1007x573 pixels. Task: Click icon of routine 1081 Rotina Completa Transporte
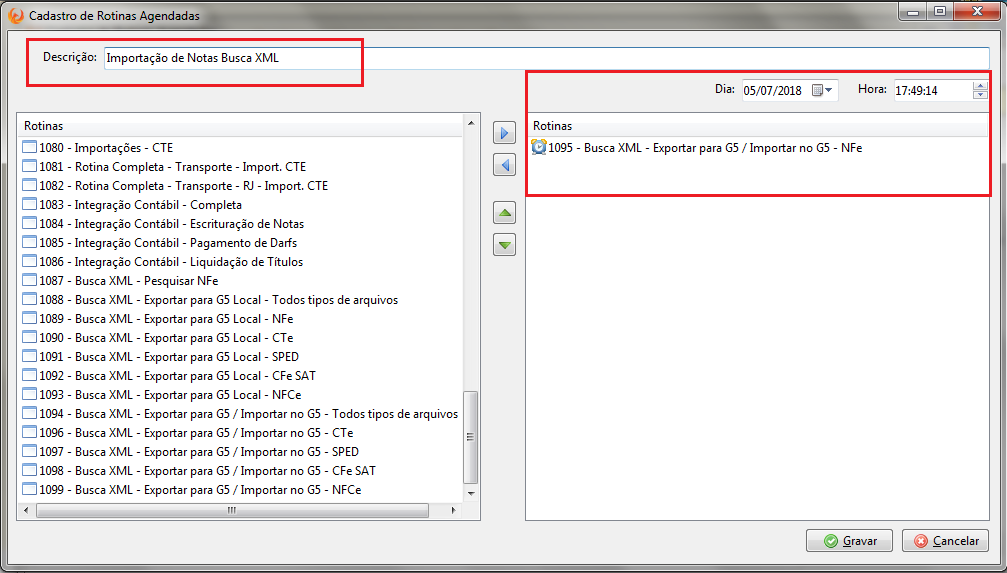coord(30,167)
